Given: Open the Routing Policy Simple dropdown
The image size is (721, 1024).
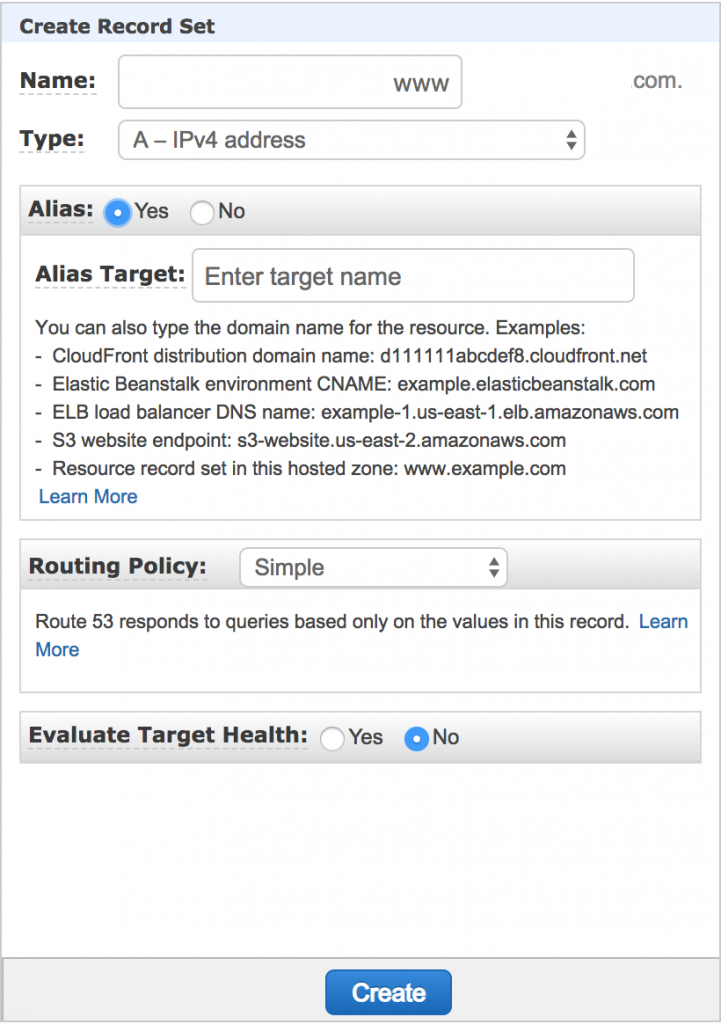Looking at the screenshot, I should tap(374, 567).
